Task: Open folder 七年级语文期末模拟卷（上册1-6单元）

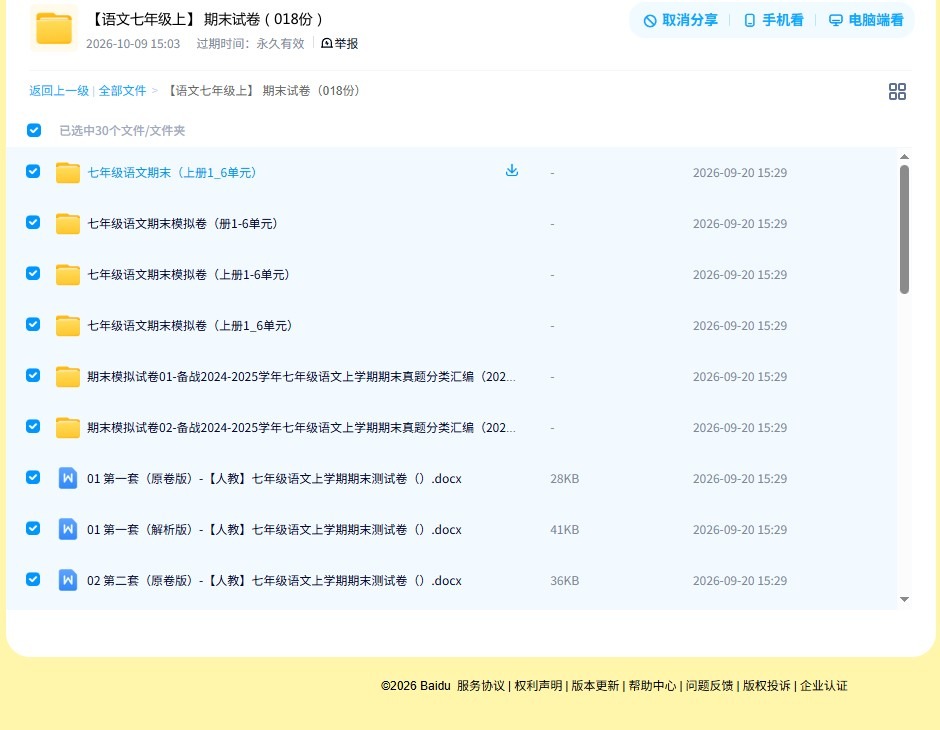Action: (188, 274)
